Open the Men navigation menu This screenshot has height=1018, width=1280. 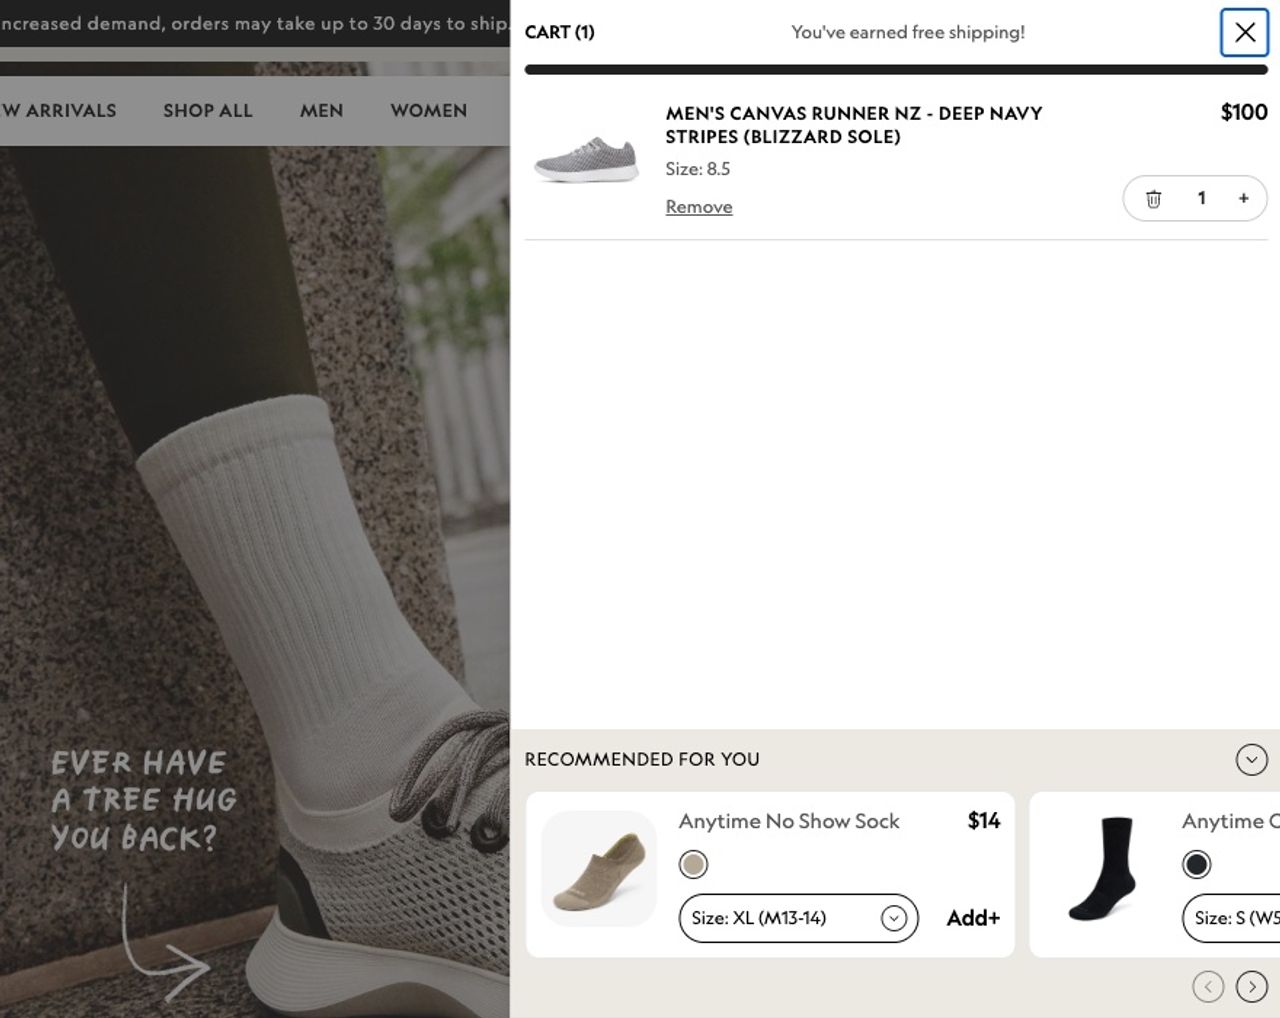point(321,111)
